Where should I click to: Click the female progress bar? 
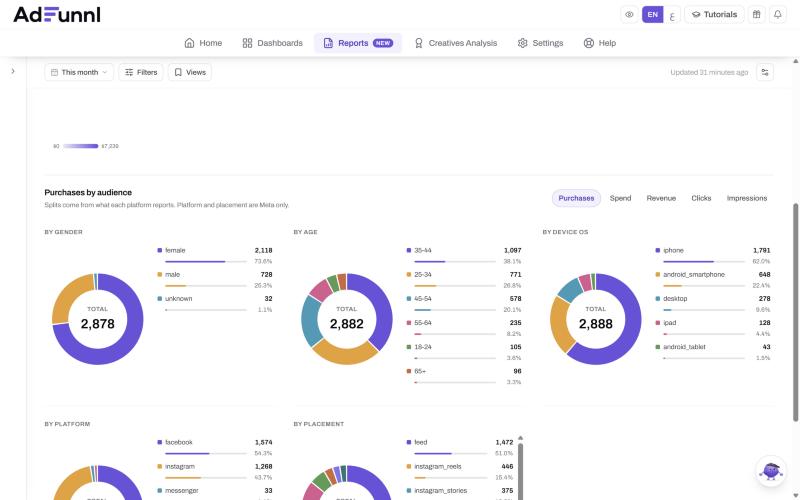(x=206, y=261)
